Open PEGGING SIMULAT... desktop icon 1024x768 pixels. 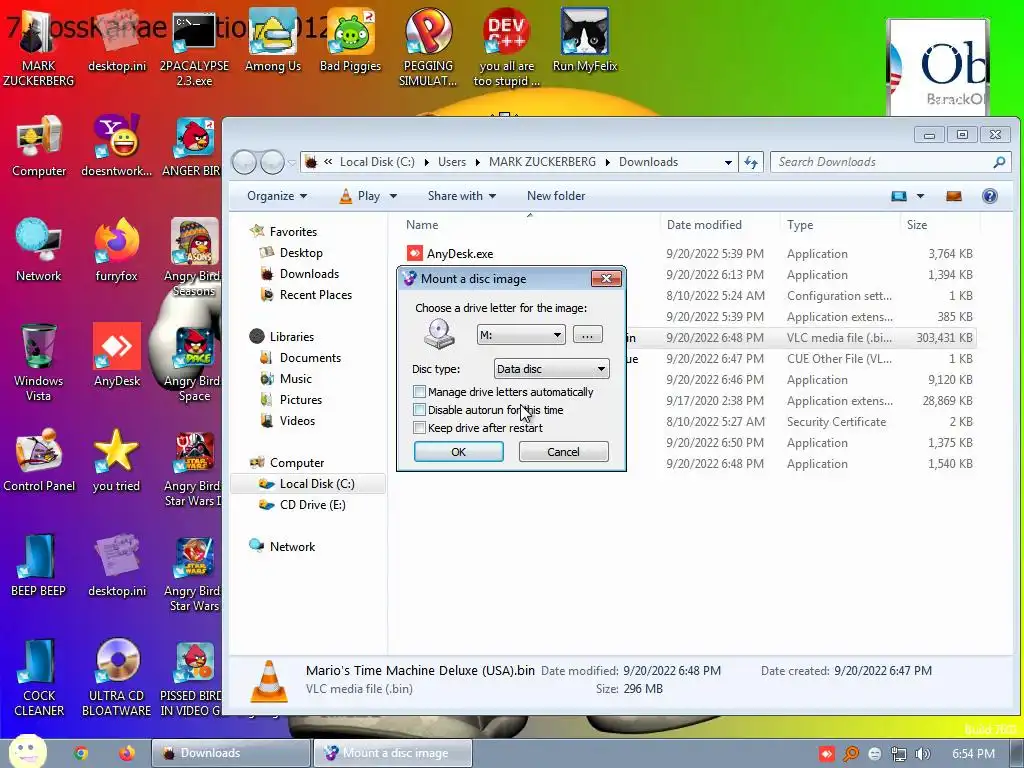[x=428, y=47]
